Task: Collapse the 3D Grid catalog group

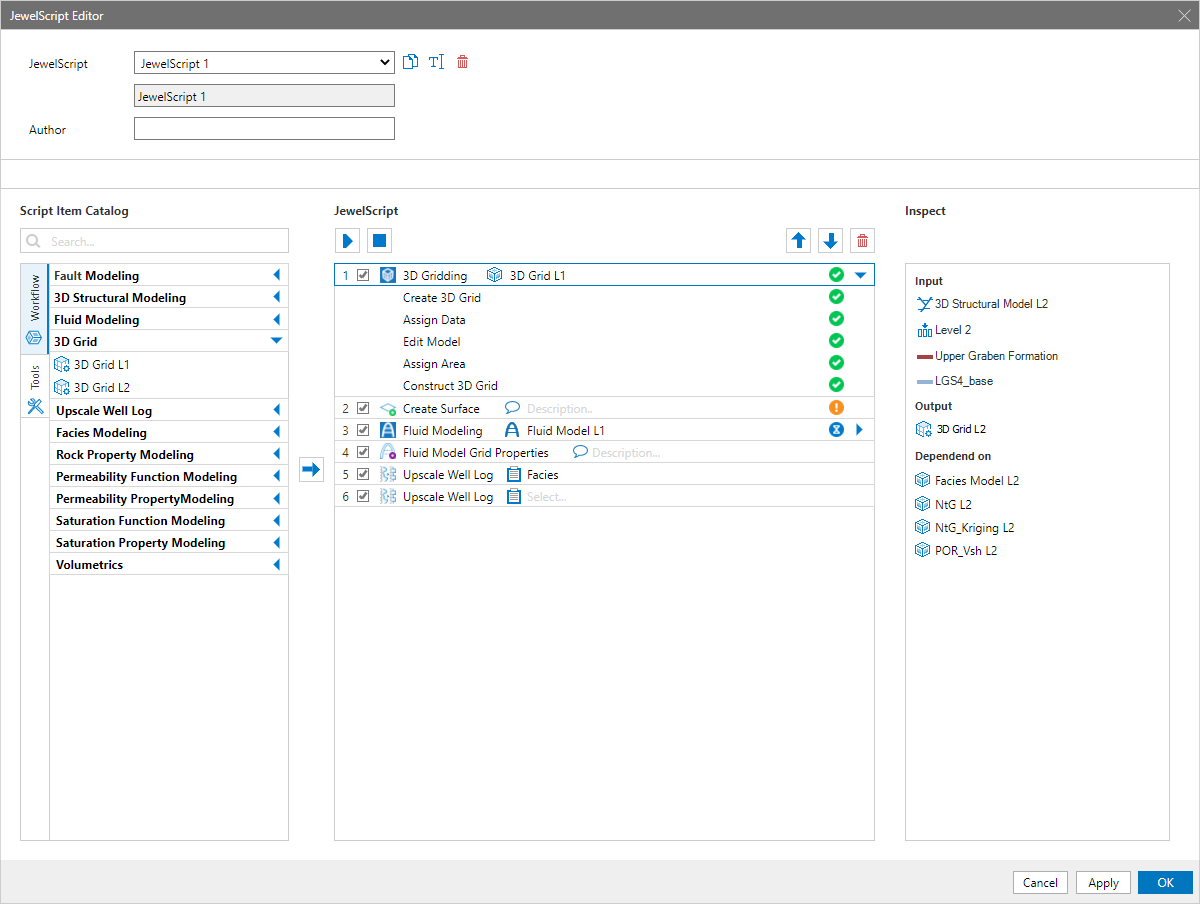Action: pos(276,341)
